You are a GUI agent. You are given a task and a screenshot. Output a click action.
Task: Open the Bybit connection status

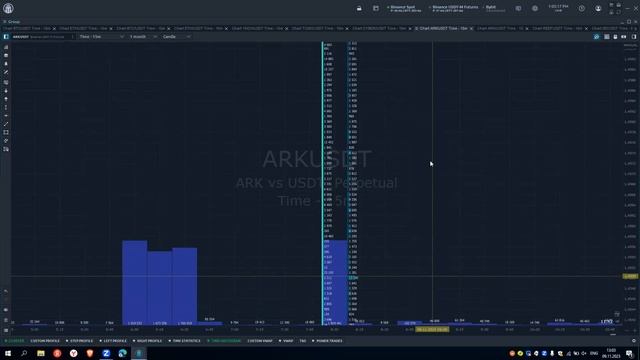[493, 8]
